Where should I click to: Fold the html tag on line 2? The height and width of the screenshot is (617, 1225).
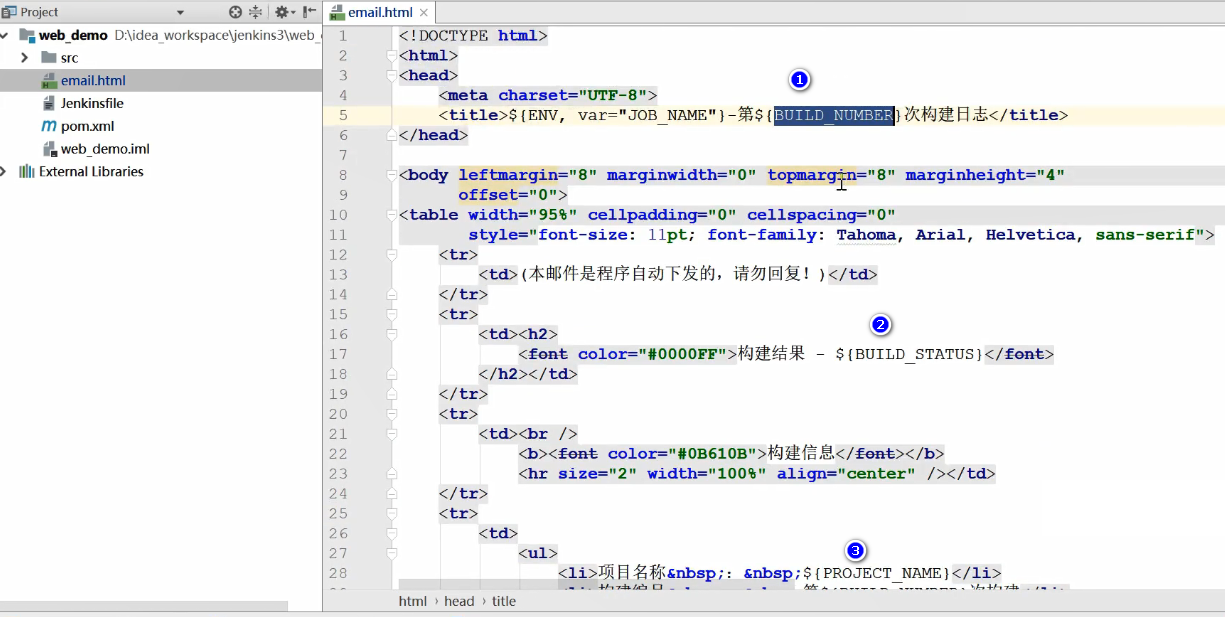pyautogui.click(x=392, y=56)
